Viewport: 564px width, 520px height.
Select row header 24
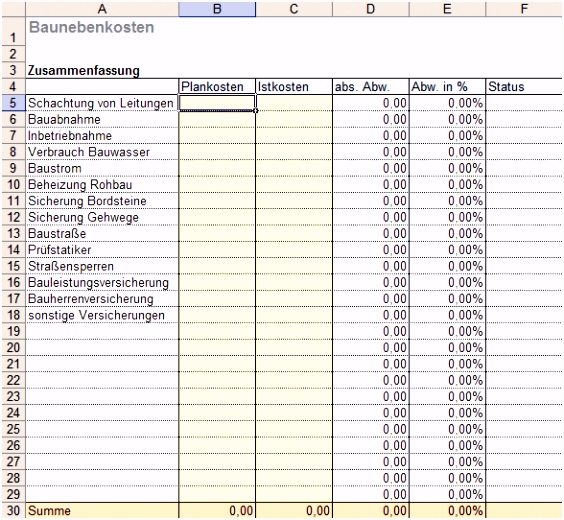pos(13,413)
